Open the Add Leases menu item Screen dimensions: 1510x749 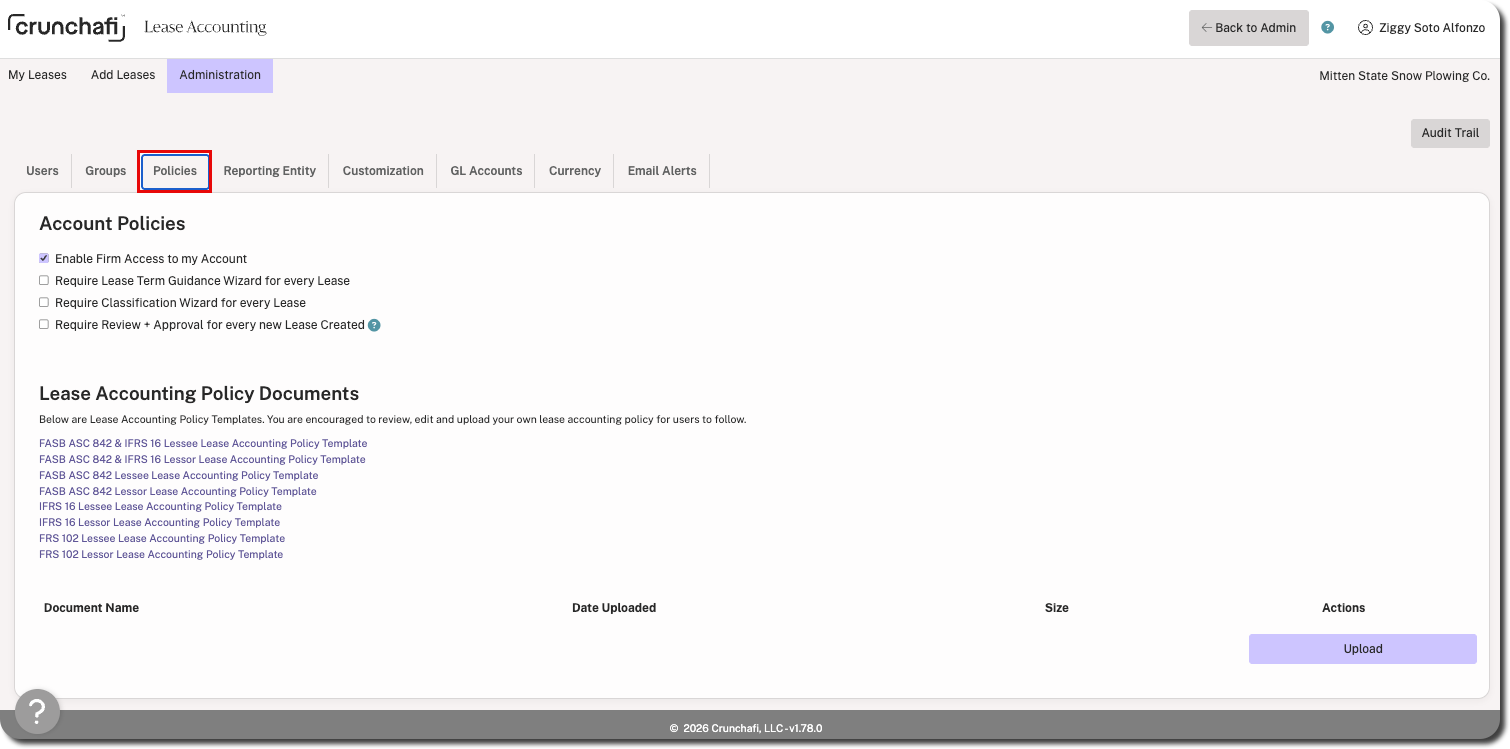click(123, 75)
